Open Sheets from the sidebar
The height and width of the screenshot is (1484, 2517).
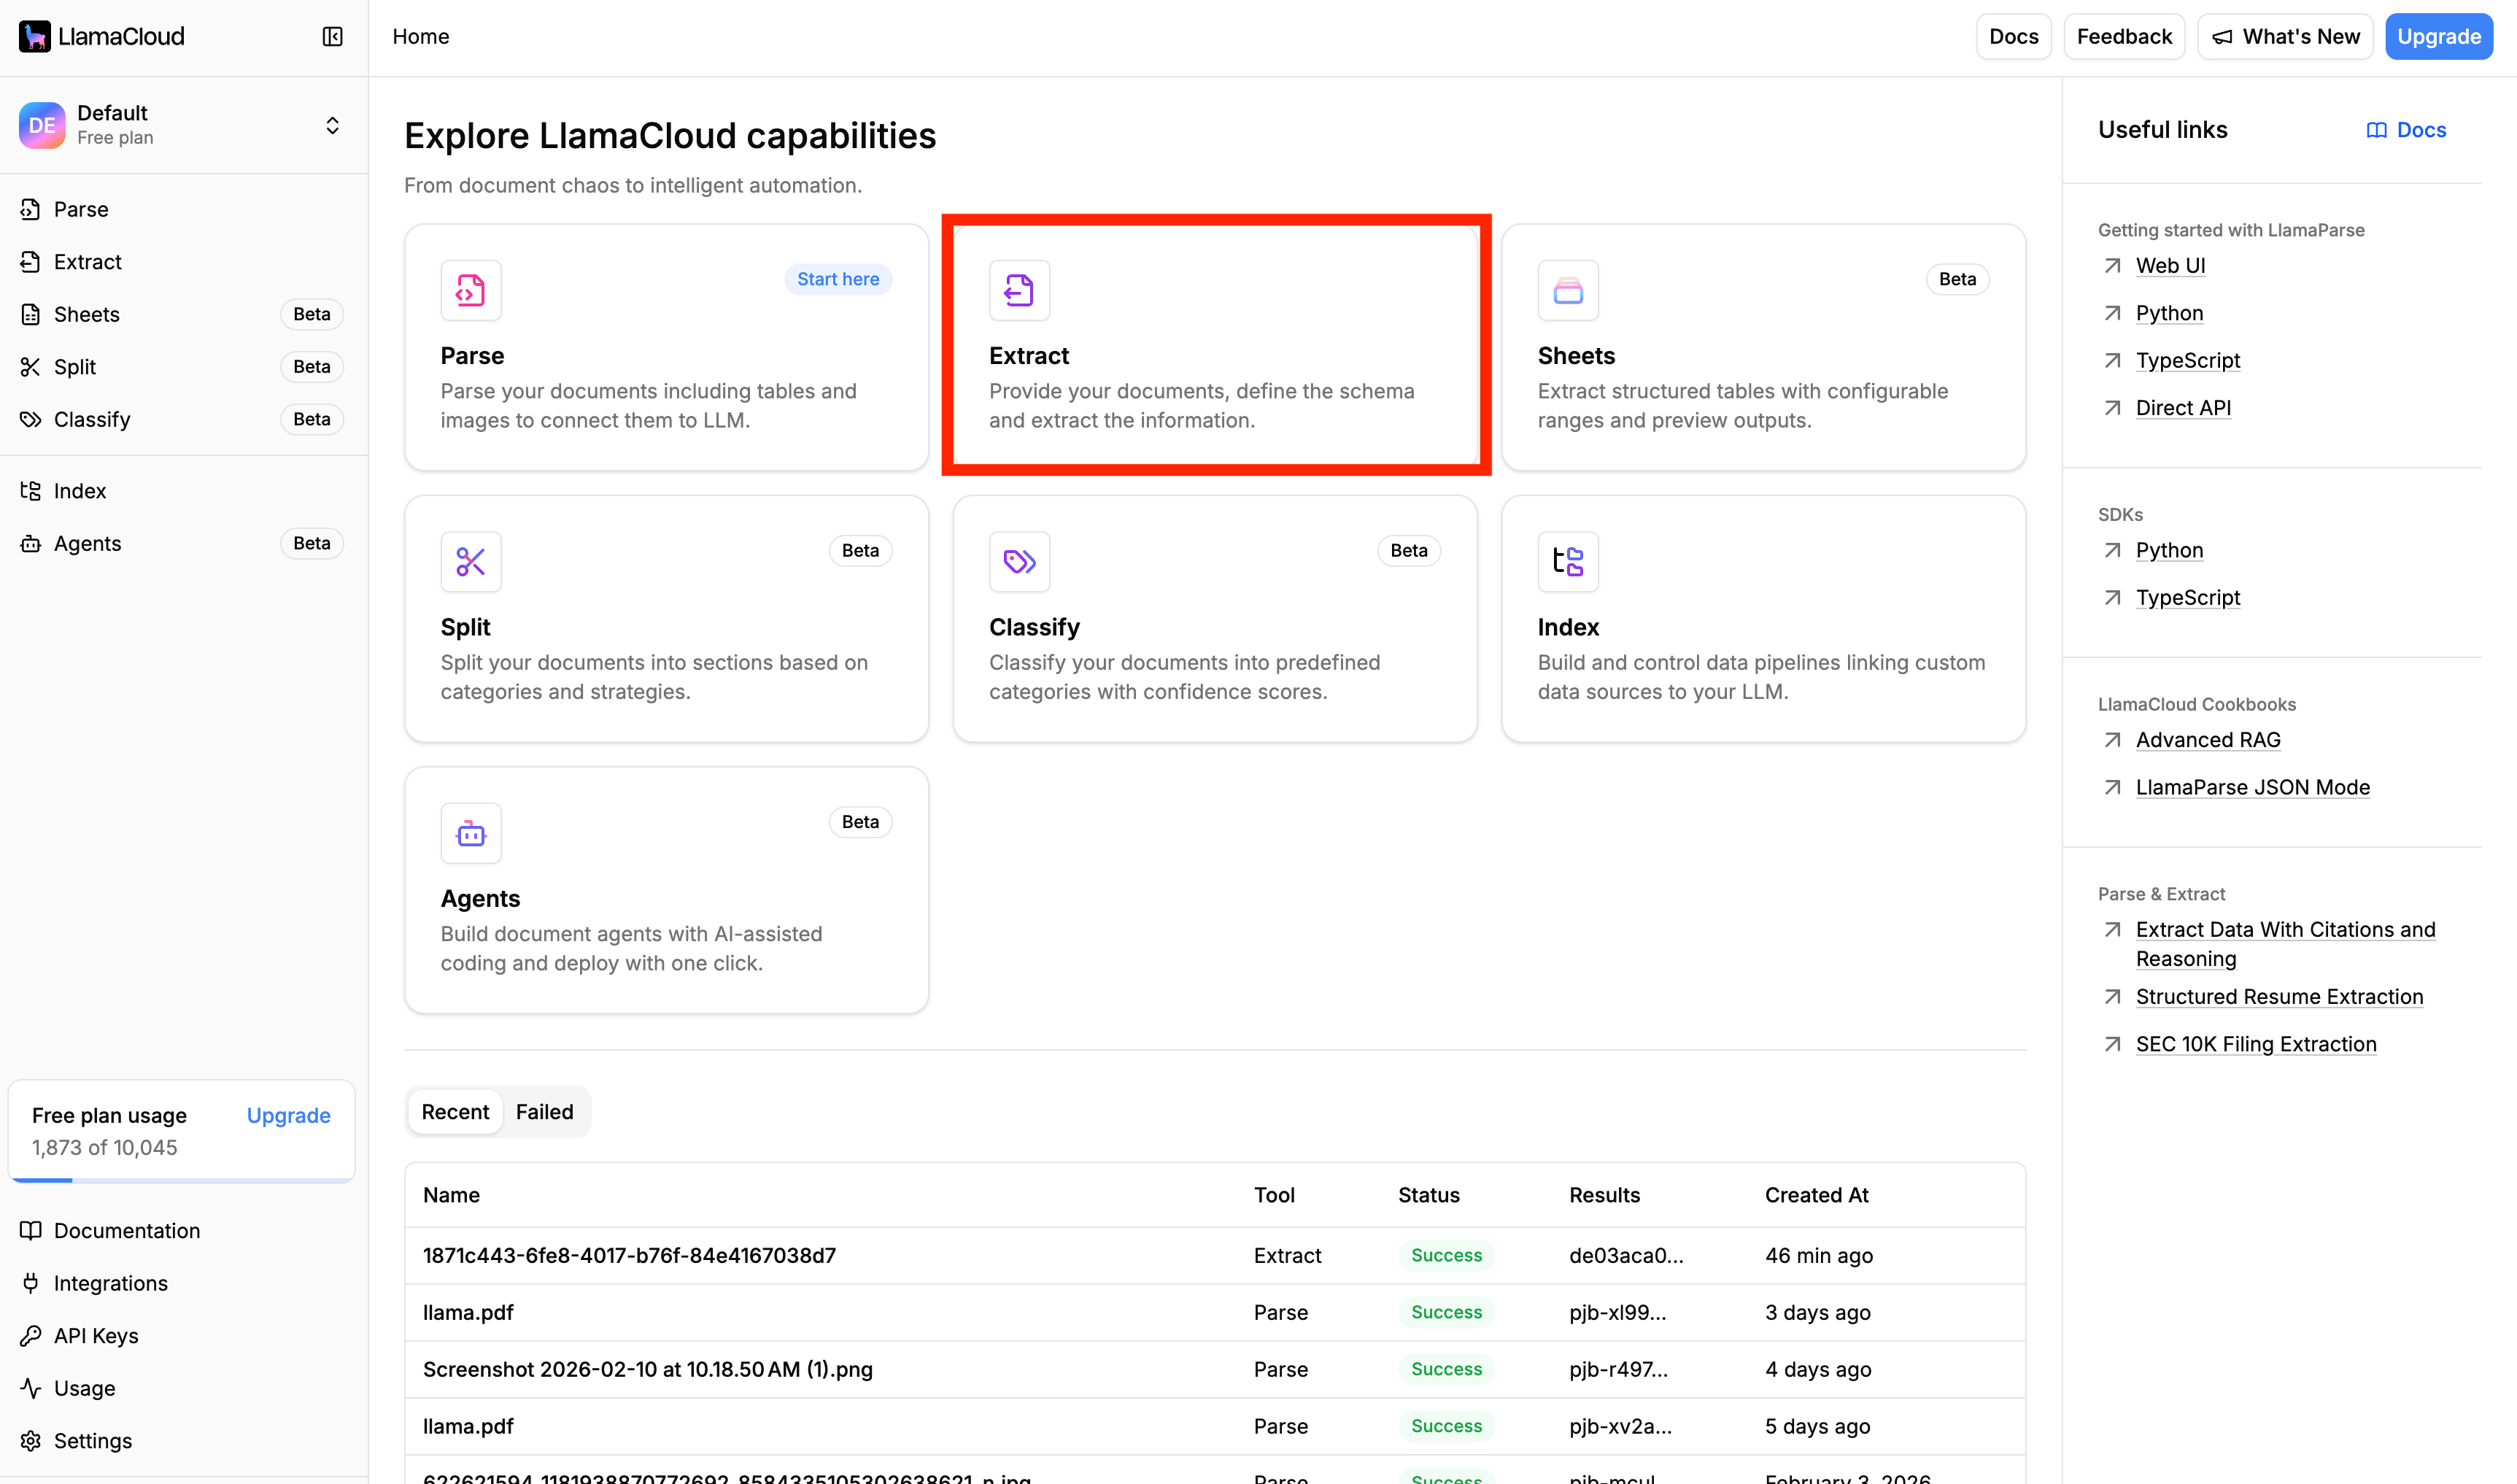(x=184, y=314)
